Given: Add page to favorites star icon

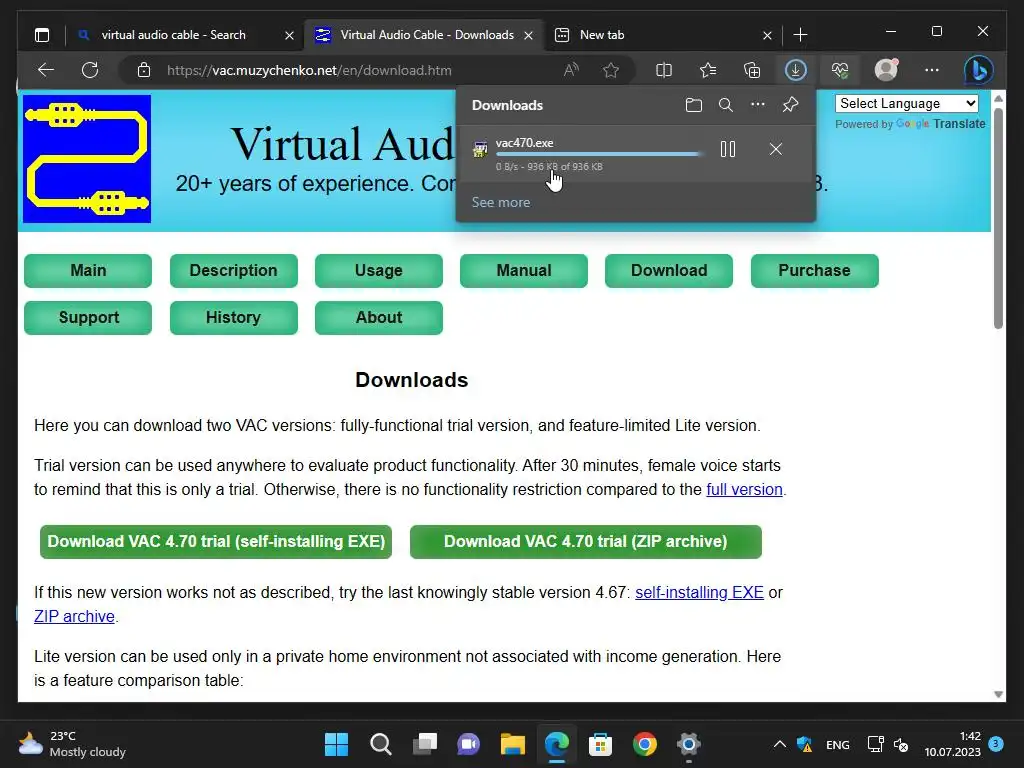Looking at the screenshot, I should [x=611, y=70].
